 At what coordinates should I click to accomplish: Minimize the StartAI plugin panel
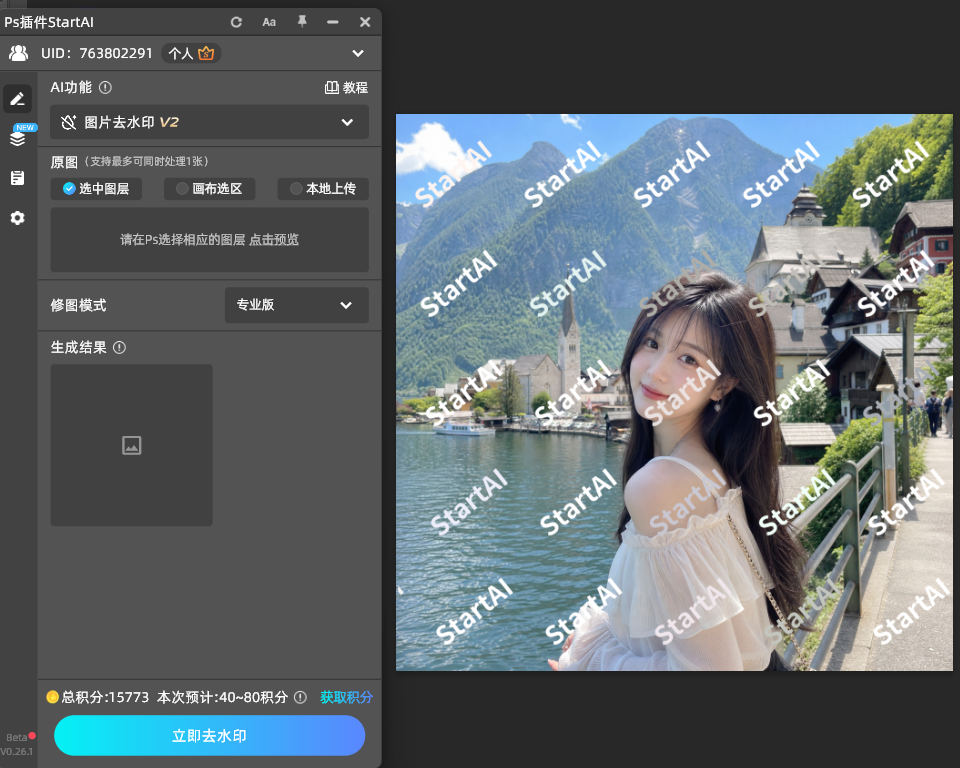click(332, 22)
